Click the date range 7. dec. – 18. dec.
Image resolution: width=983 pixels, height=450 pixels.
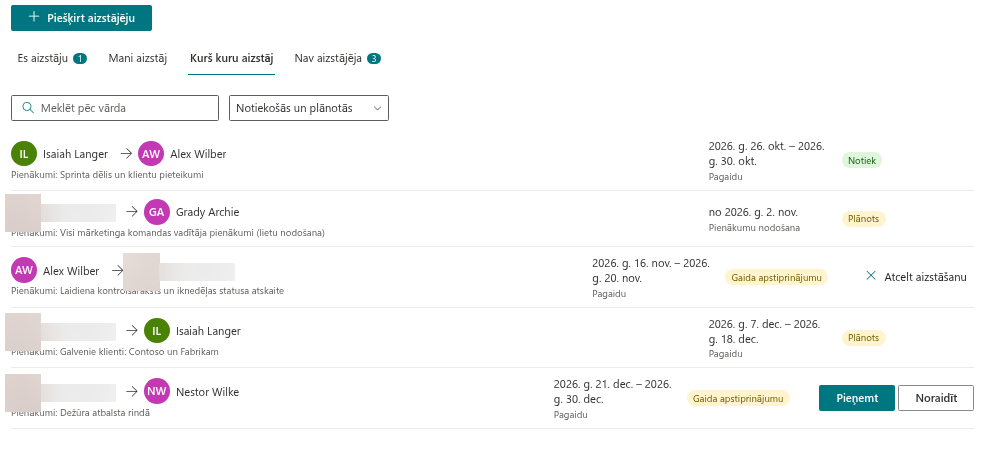764,332
